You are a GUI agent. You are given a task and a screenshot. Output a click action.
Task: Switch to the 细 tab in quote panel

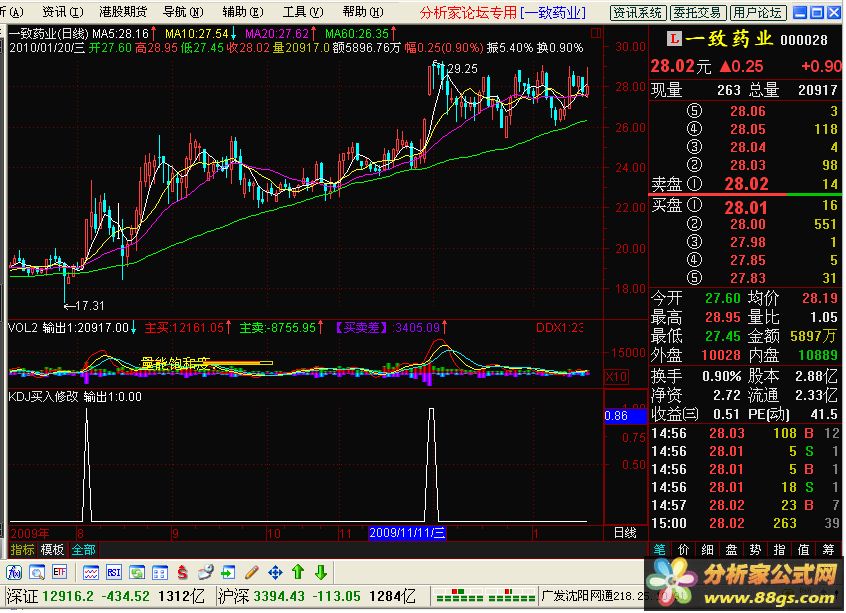coord(707,549)
